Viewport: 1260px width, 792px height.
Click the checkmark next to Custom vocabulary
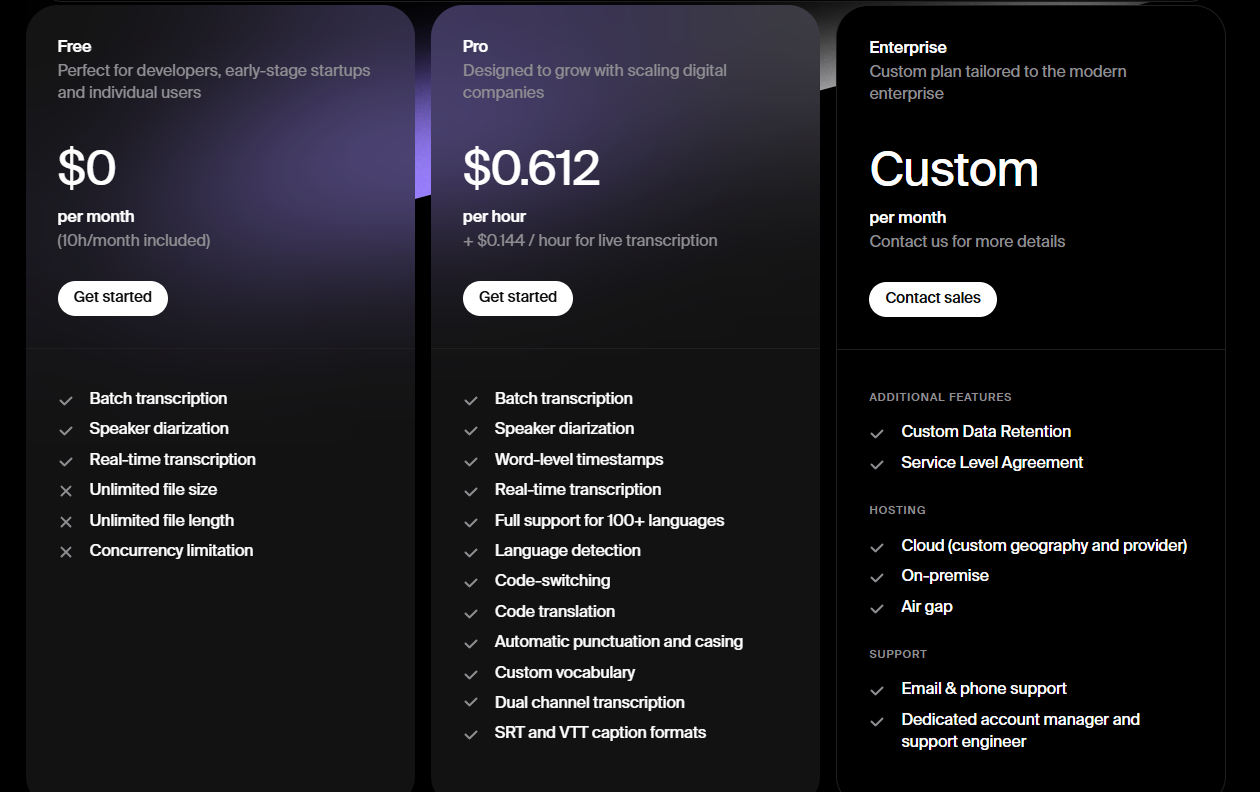[471, 674]
